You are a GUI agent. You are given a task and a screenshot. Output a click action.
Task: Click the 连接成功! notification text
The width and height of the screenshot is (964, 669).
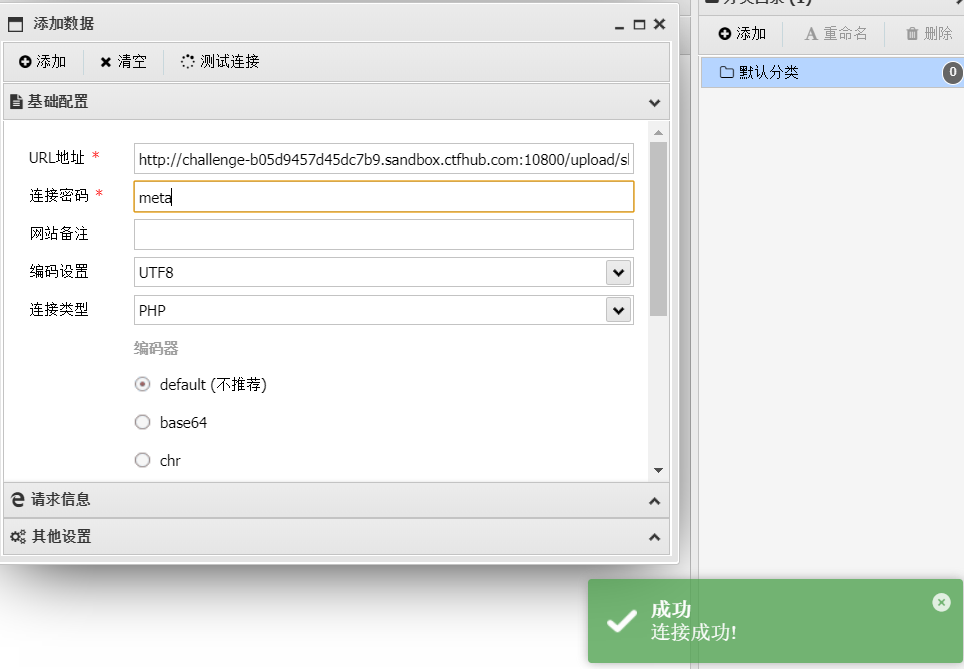[x=693, y=633]
